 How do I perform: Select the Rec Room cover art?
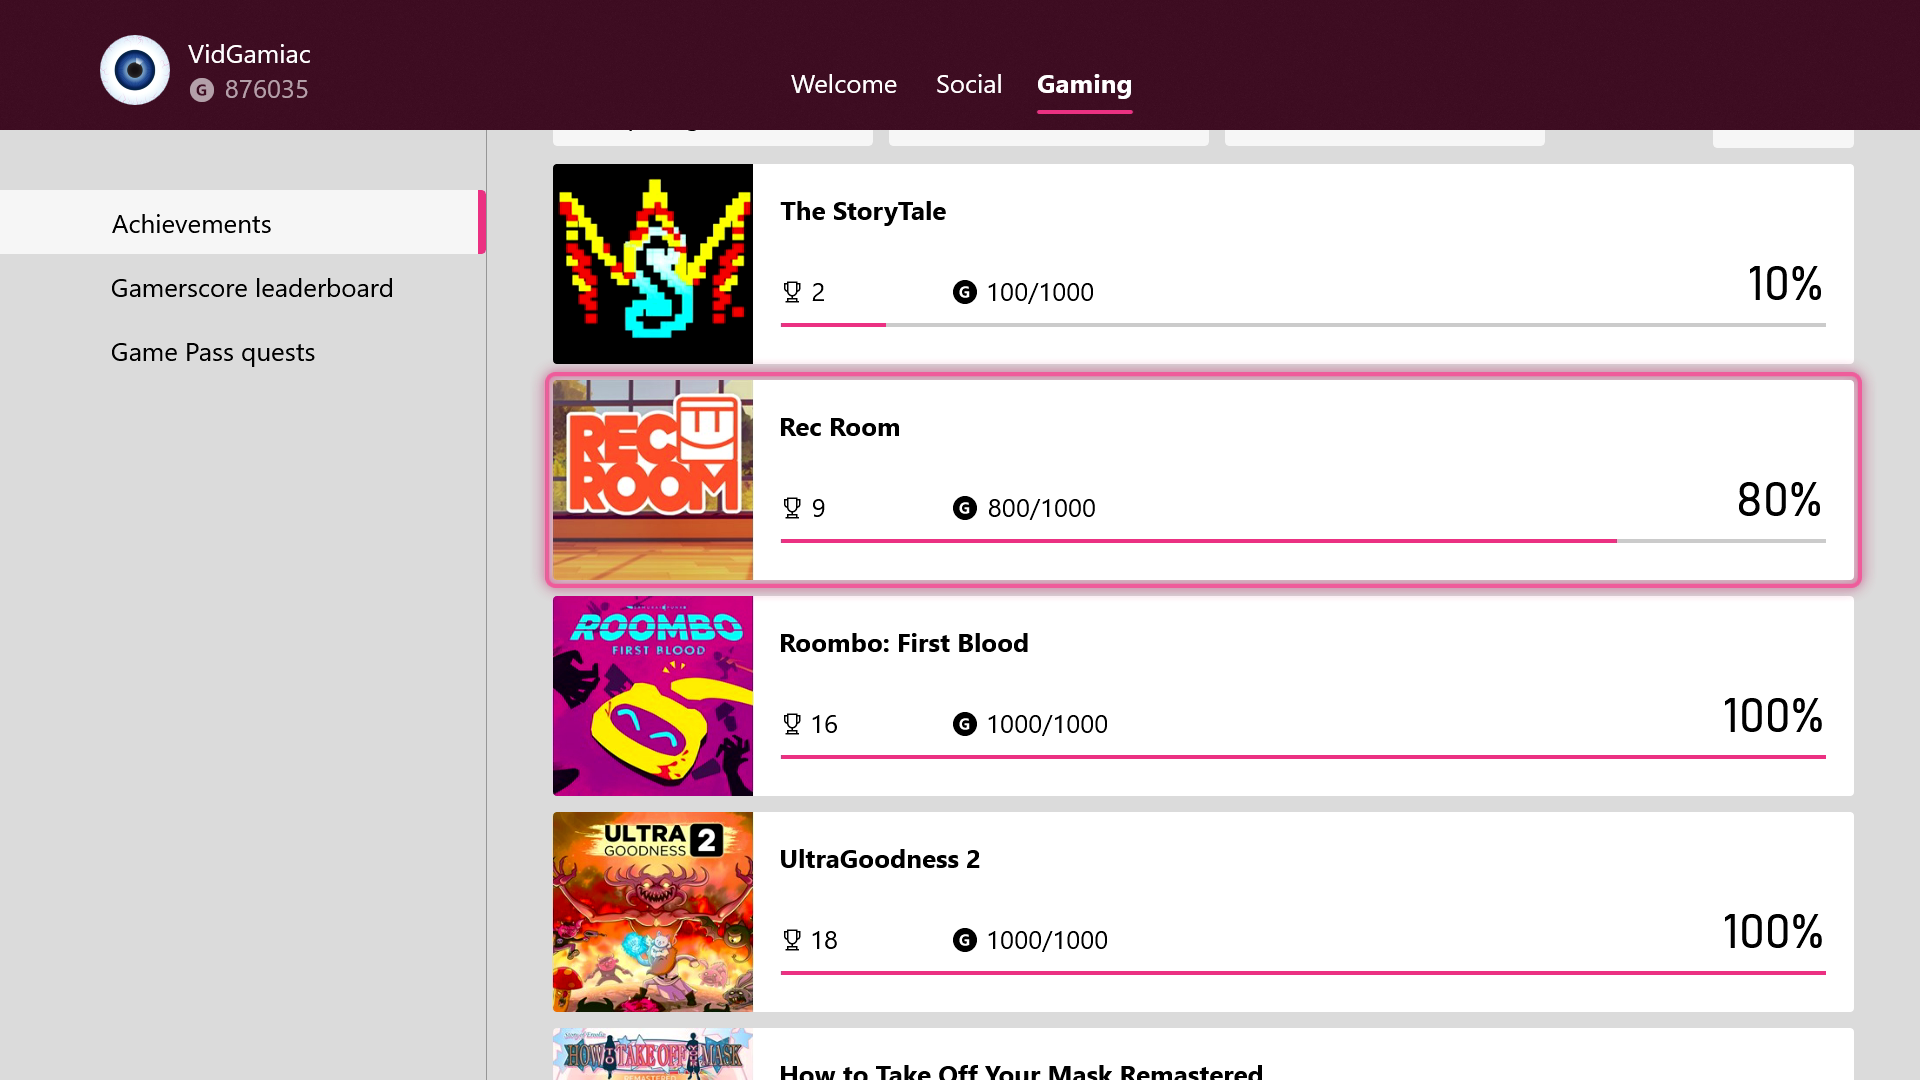653,480
